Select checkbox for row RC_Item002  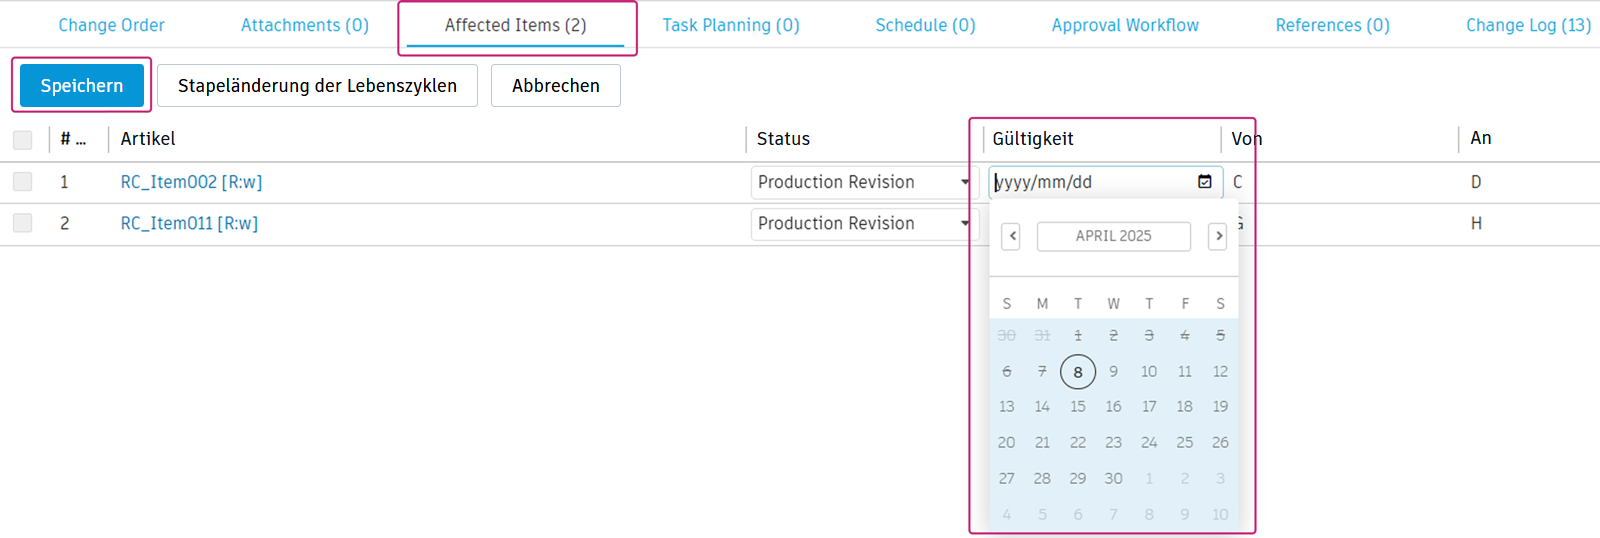pos(23,182)
